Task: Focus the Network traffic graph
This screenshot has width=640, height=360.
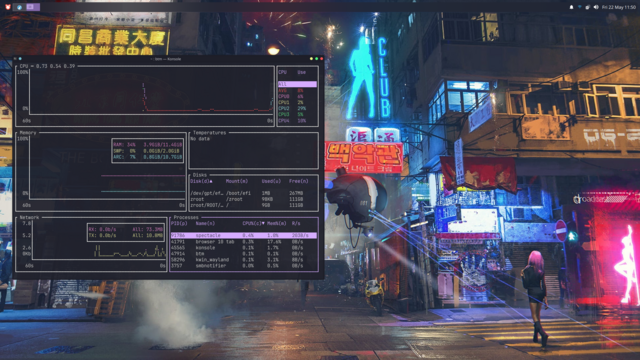Action: click(91, 244)
